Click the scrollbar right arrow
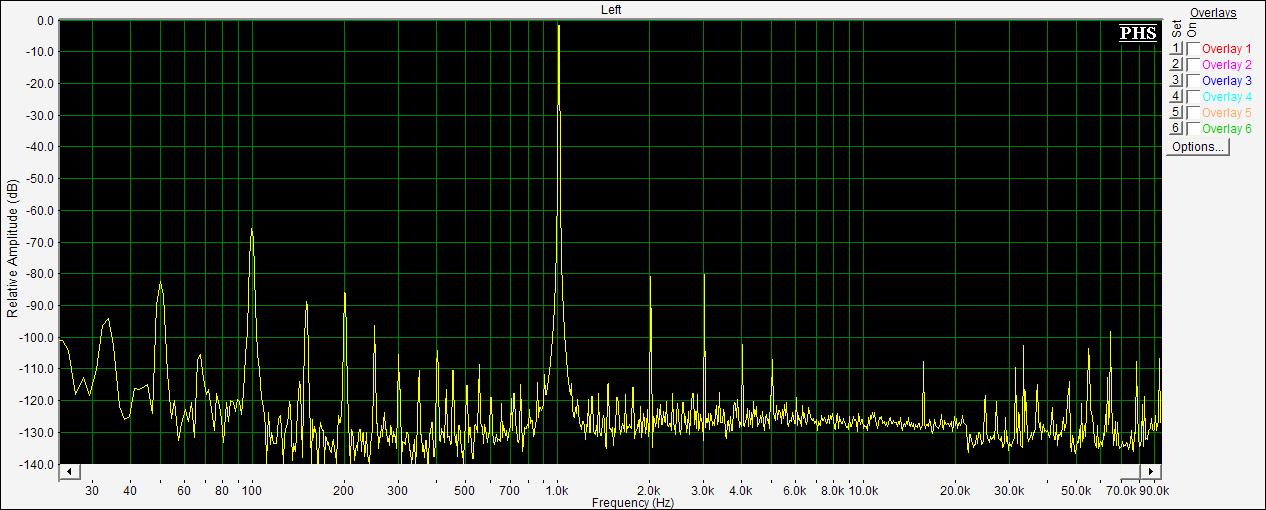 tap(1152, 471)
